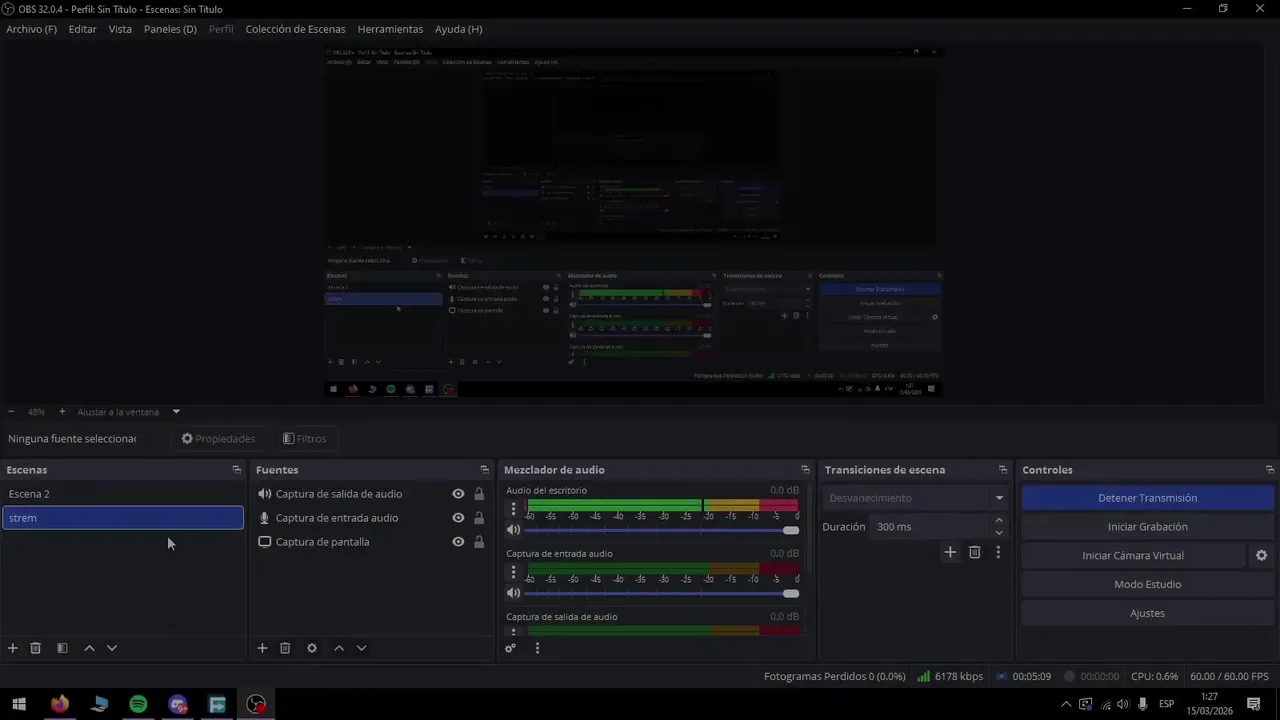Image resolution: width=1280 pixels, height=720 pixels.
Task: Open scene filters icon in Escenas panel
Action: 62,648
